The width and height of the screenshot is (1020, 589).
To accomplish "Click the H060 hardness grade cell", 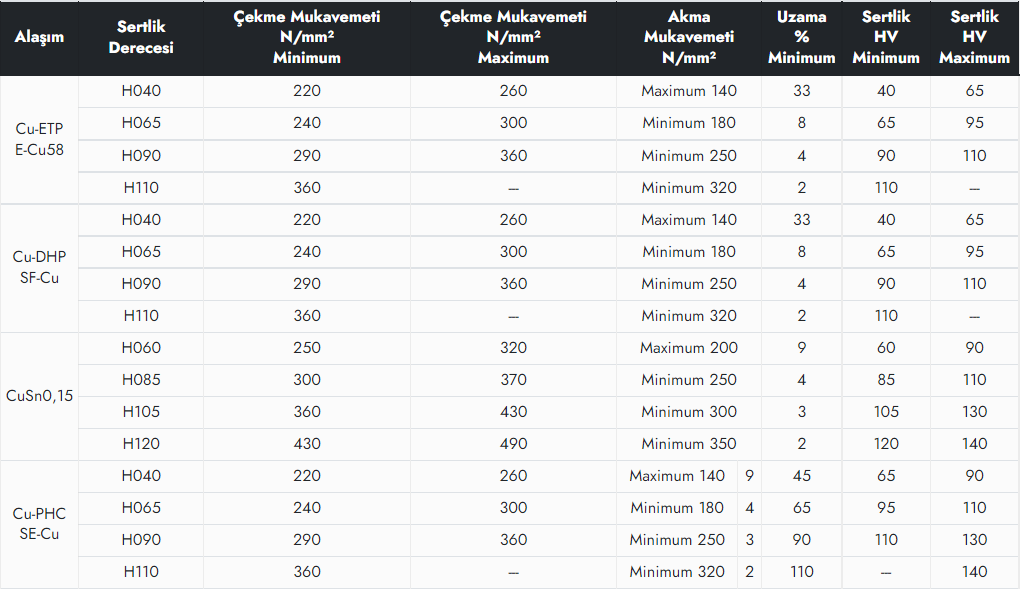I will coord(141,348).
